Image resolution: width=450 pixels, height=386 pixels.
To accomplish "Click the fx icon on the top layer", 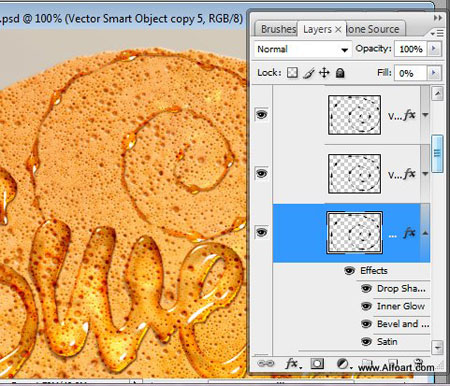I will (410, 115).
